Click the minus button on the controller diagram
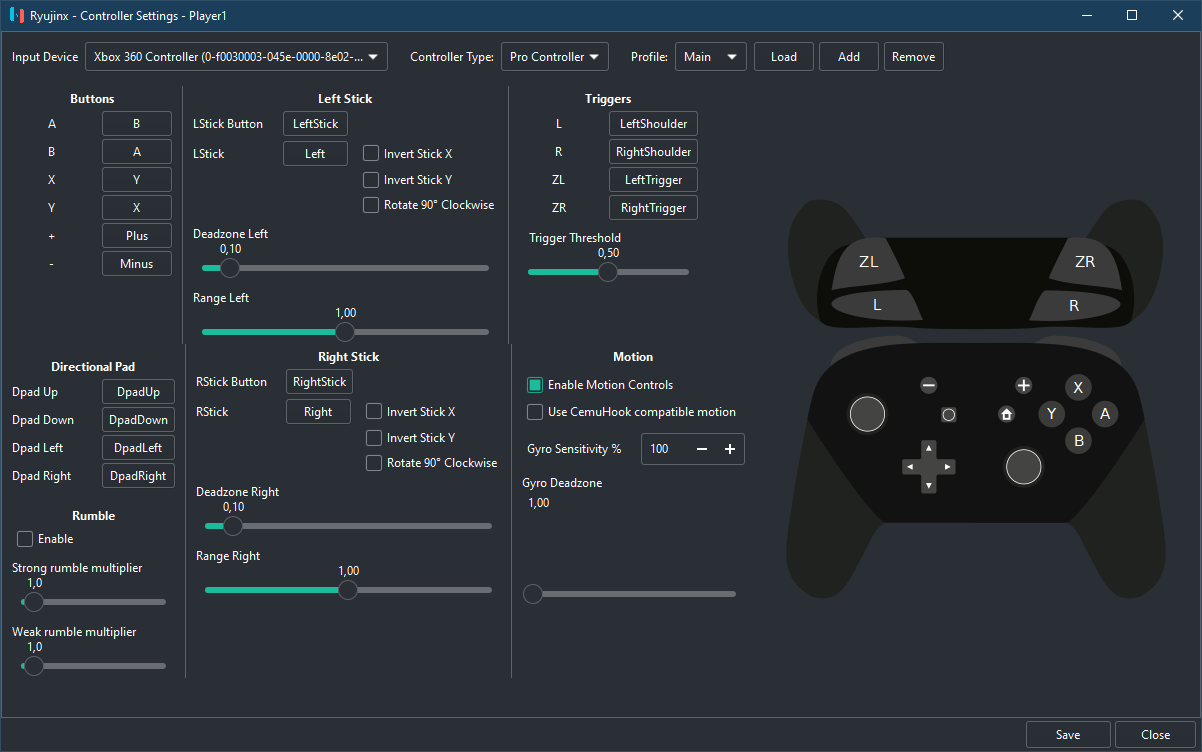This screenshot has height=752, width=1202. (x=929, y=385)
